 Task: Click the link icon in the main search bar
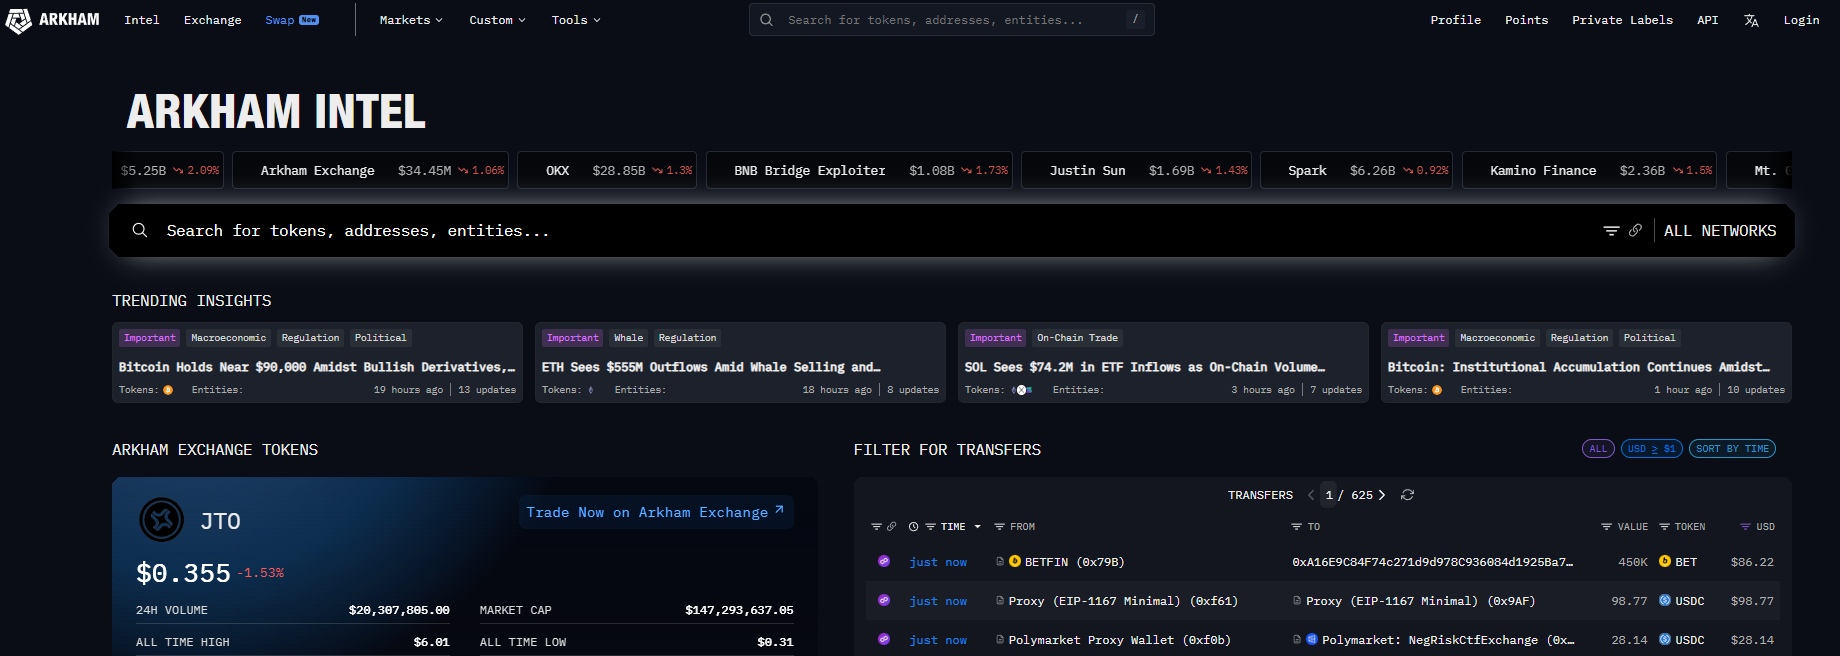click(x=1635, y=231)
